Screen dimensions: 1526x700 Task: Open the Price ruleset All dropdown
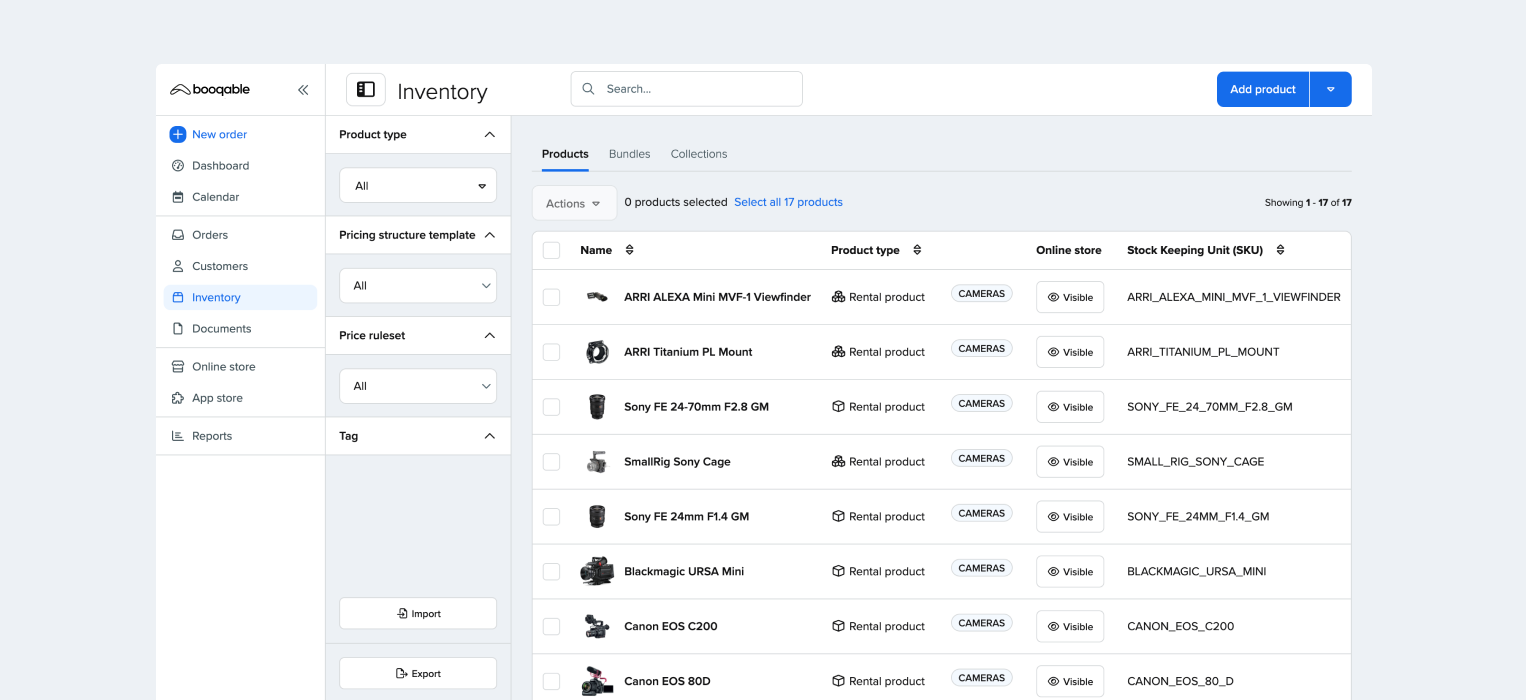pos(418,386)
